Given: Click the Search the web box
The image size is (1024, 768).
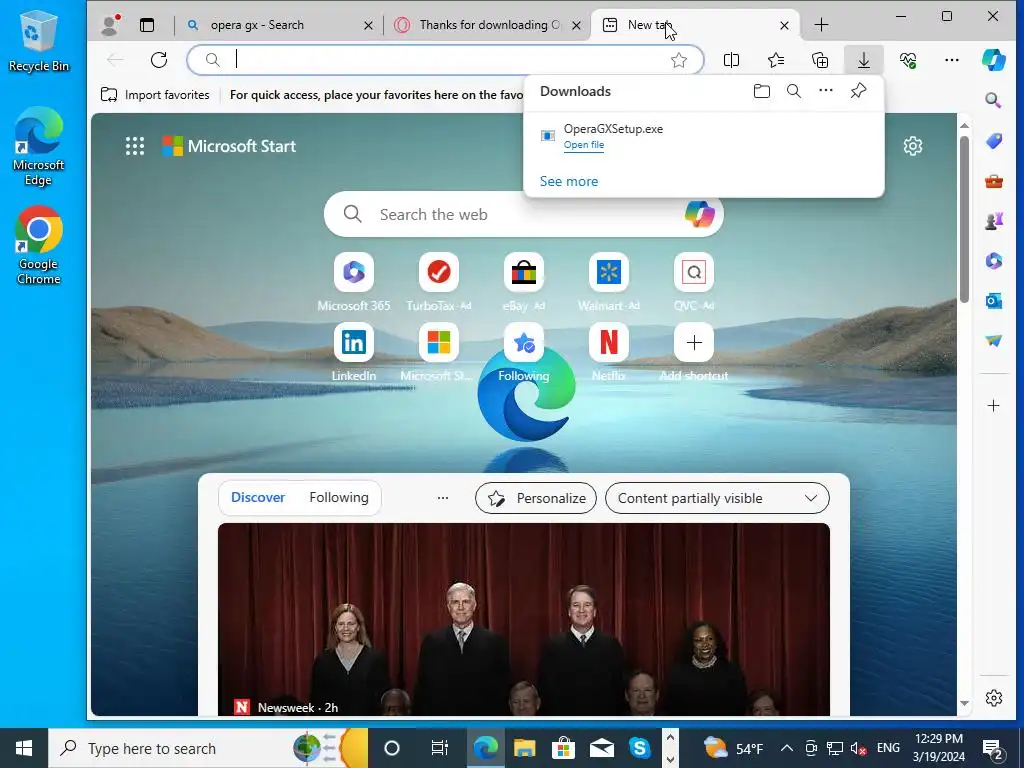Looking at the screenshot, I should (x=524, y=214).
